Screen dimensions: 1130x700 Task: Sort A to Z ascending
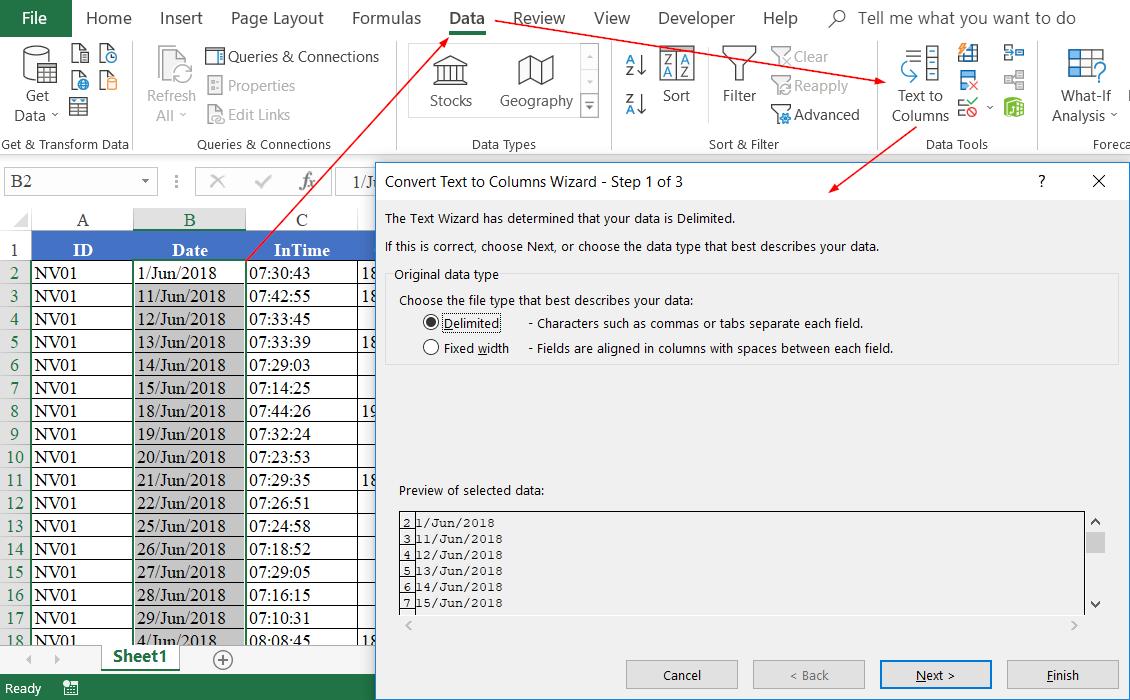coord(635,65)
